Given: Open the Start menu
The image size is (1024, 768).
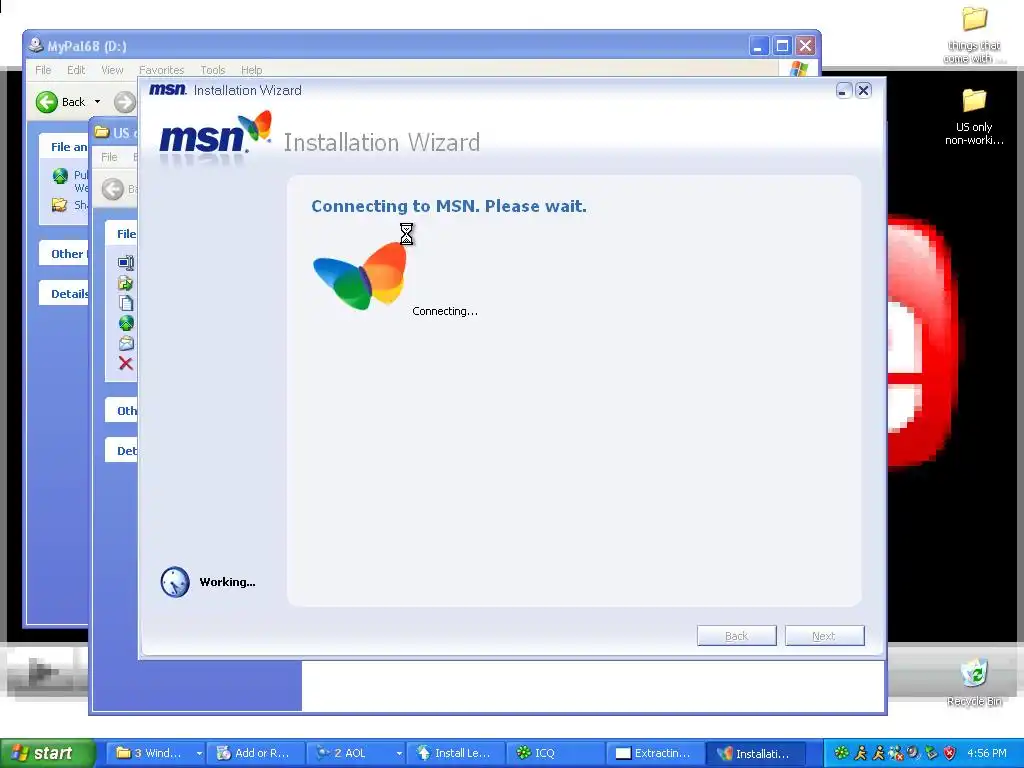Looking at the screenshot, I should point(48,753).
